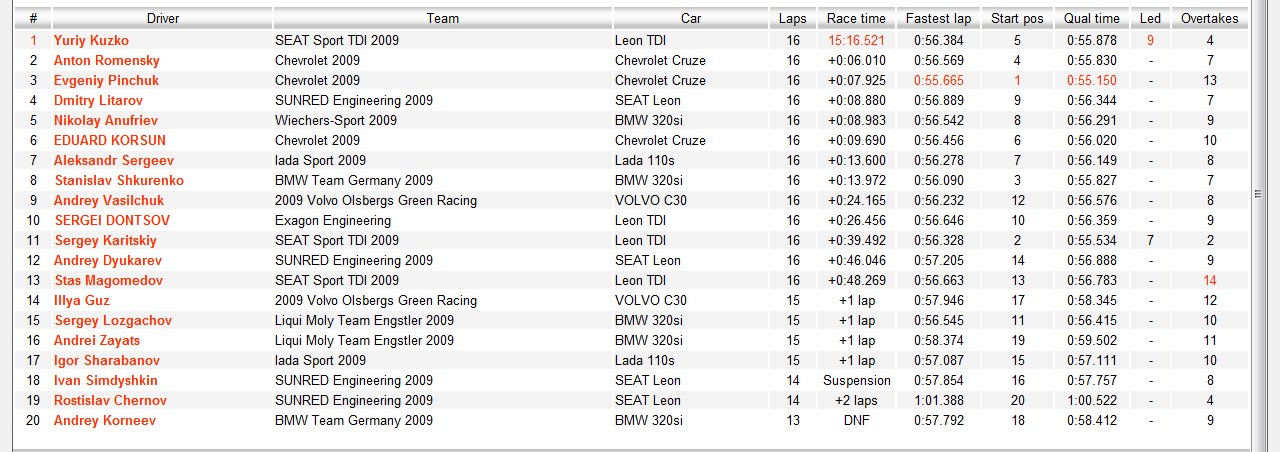The height and width of the screenshot is (452, 1280).
Task: Open driver Yuriy Kuzko link
Action: pos(91,40)
